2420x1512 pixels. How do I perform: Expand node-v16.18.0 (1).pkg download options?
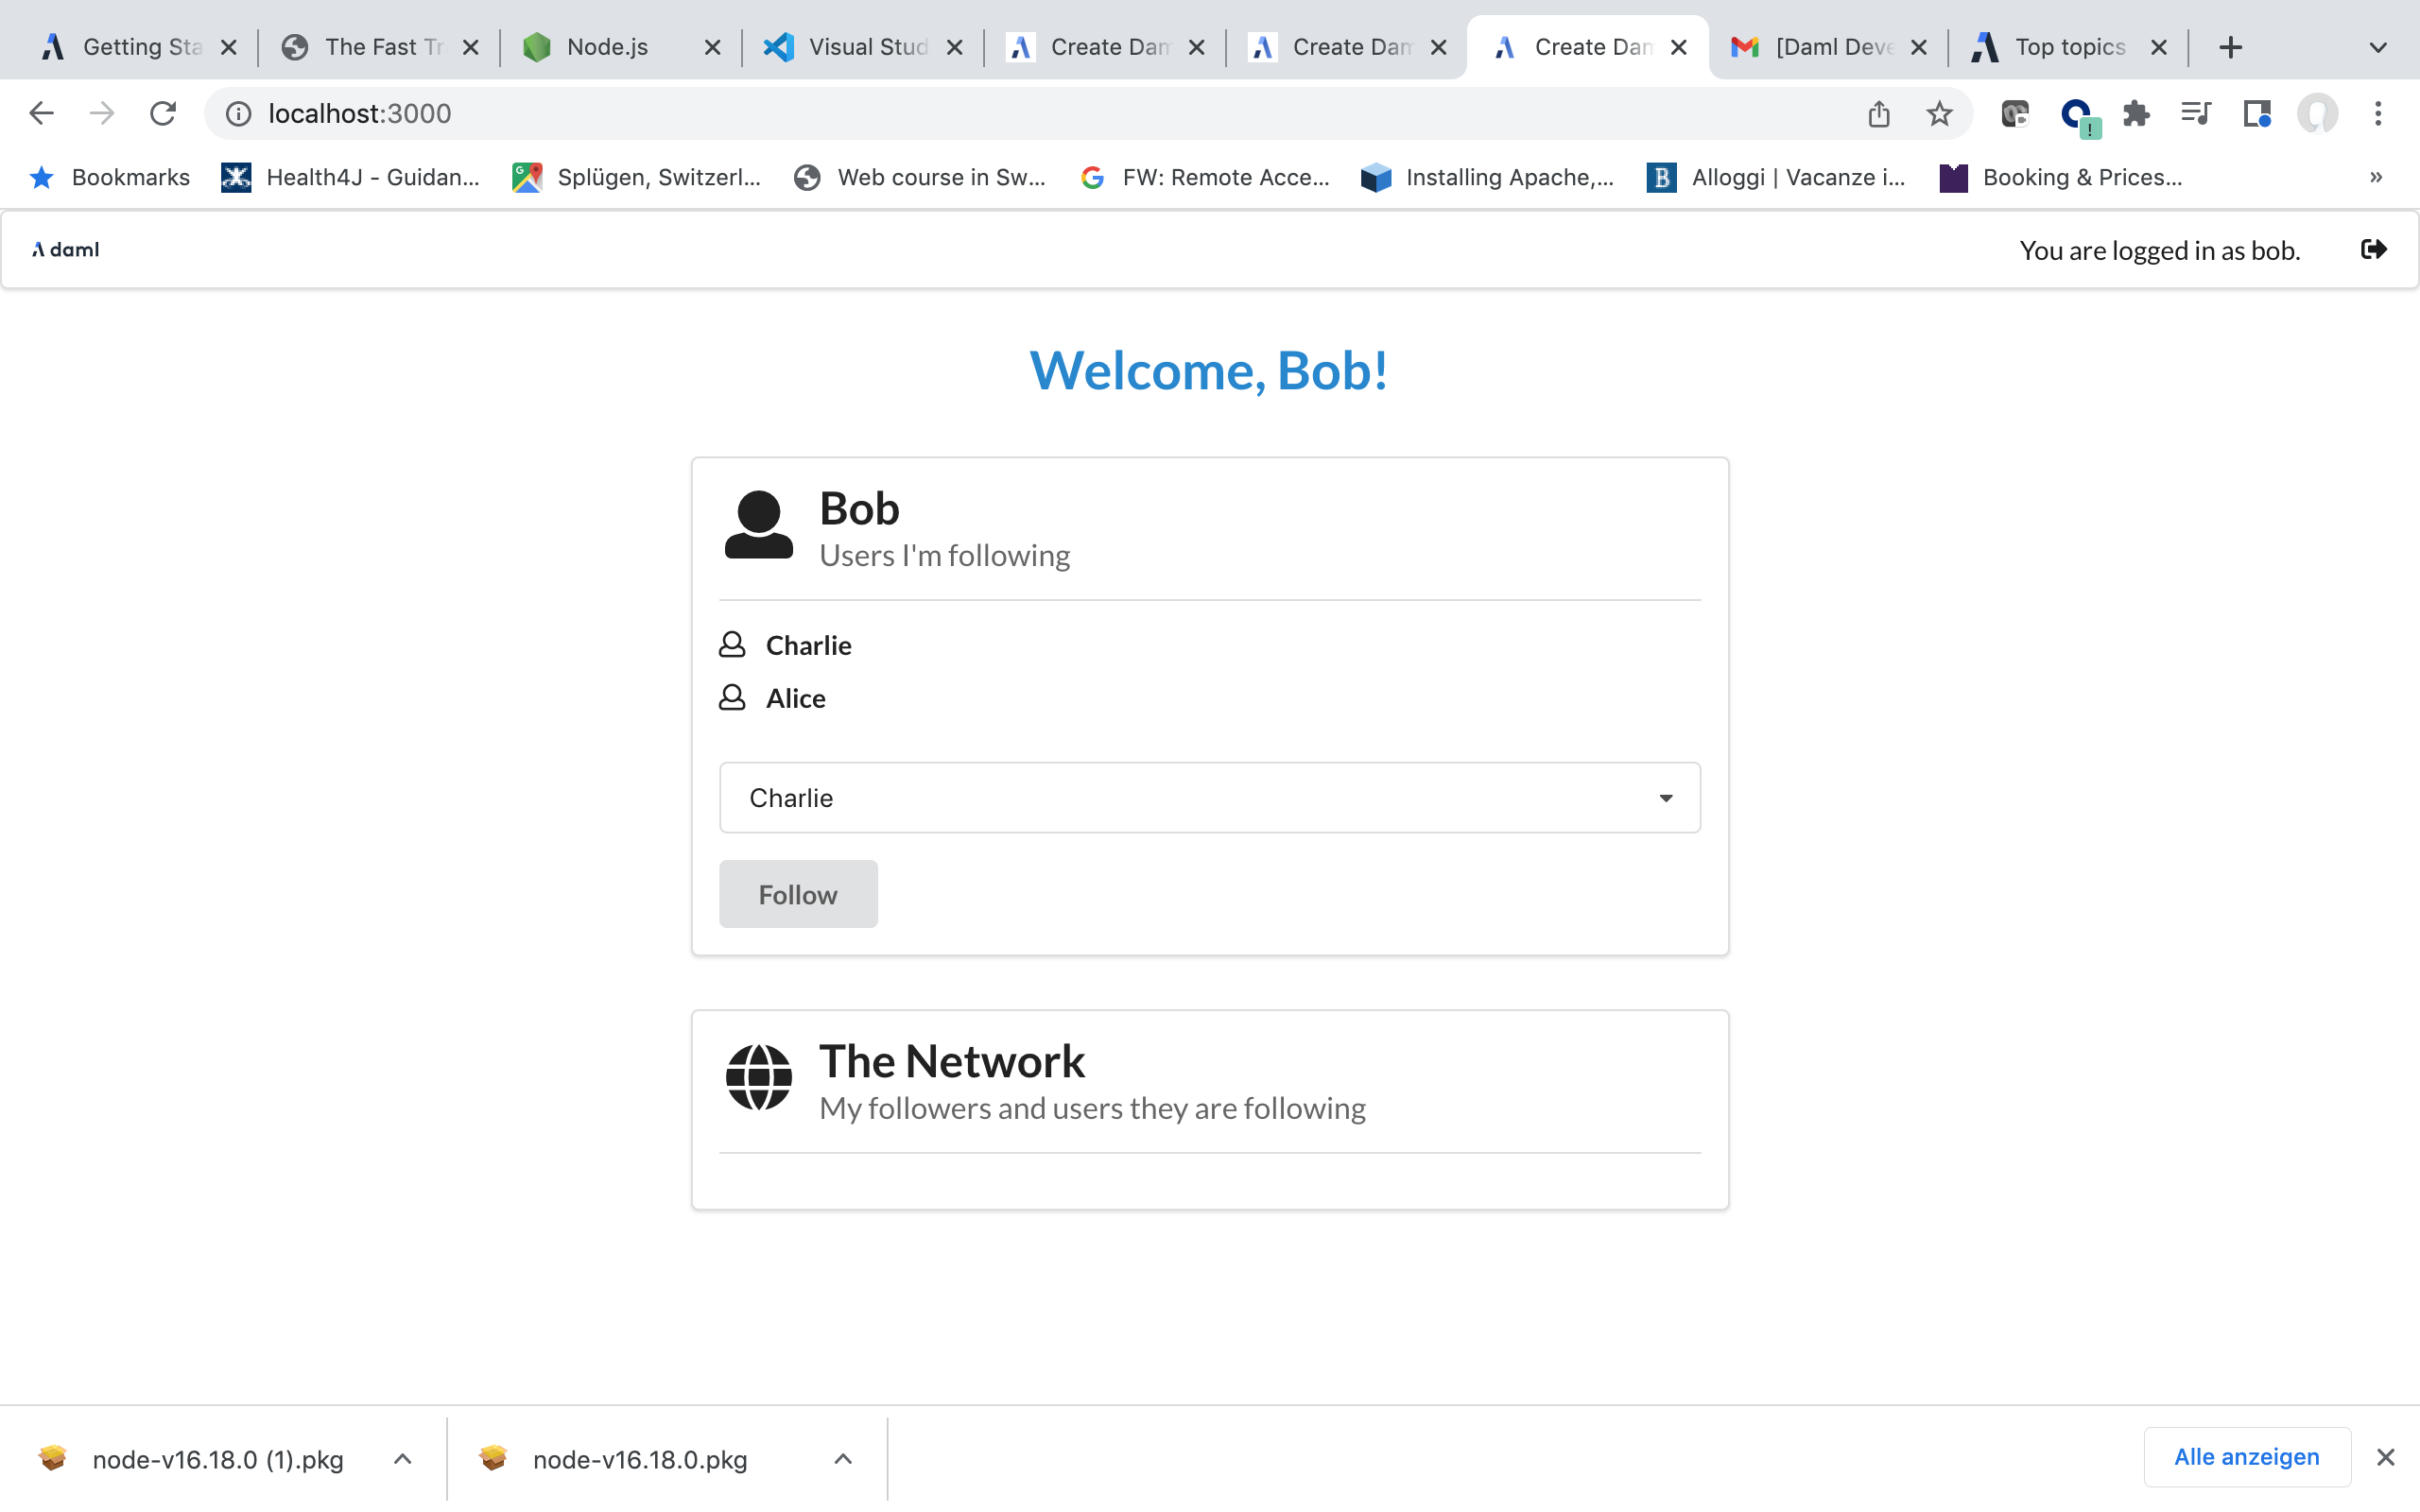[x=403, y=1459]
